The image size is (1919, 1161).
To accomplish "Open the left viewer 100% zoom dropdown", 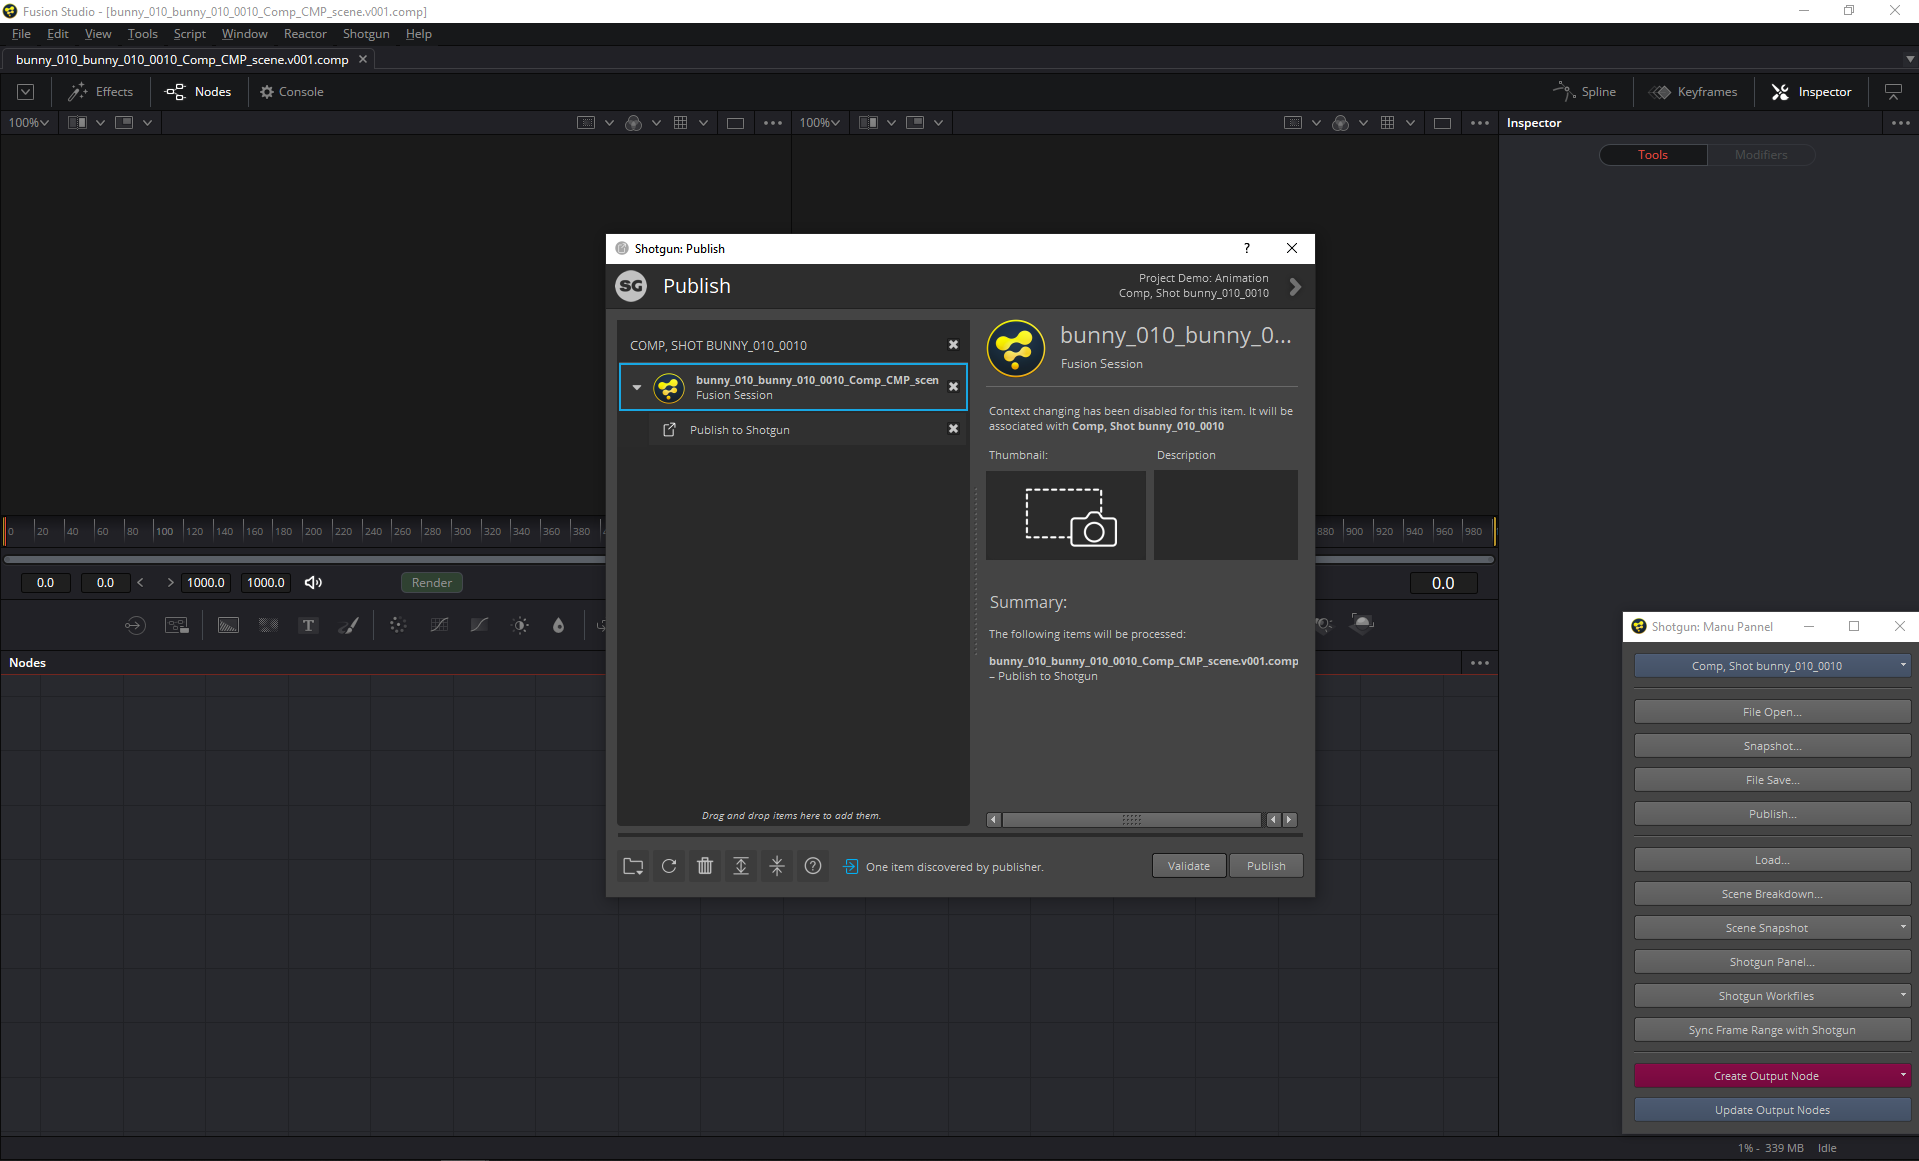I will (29, 123).
